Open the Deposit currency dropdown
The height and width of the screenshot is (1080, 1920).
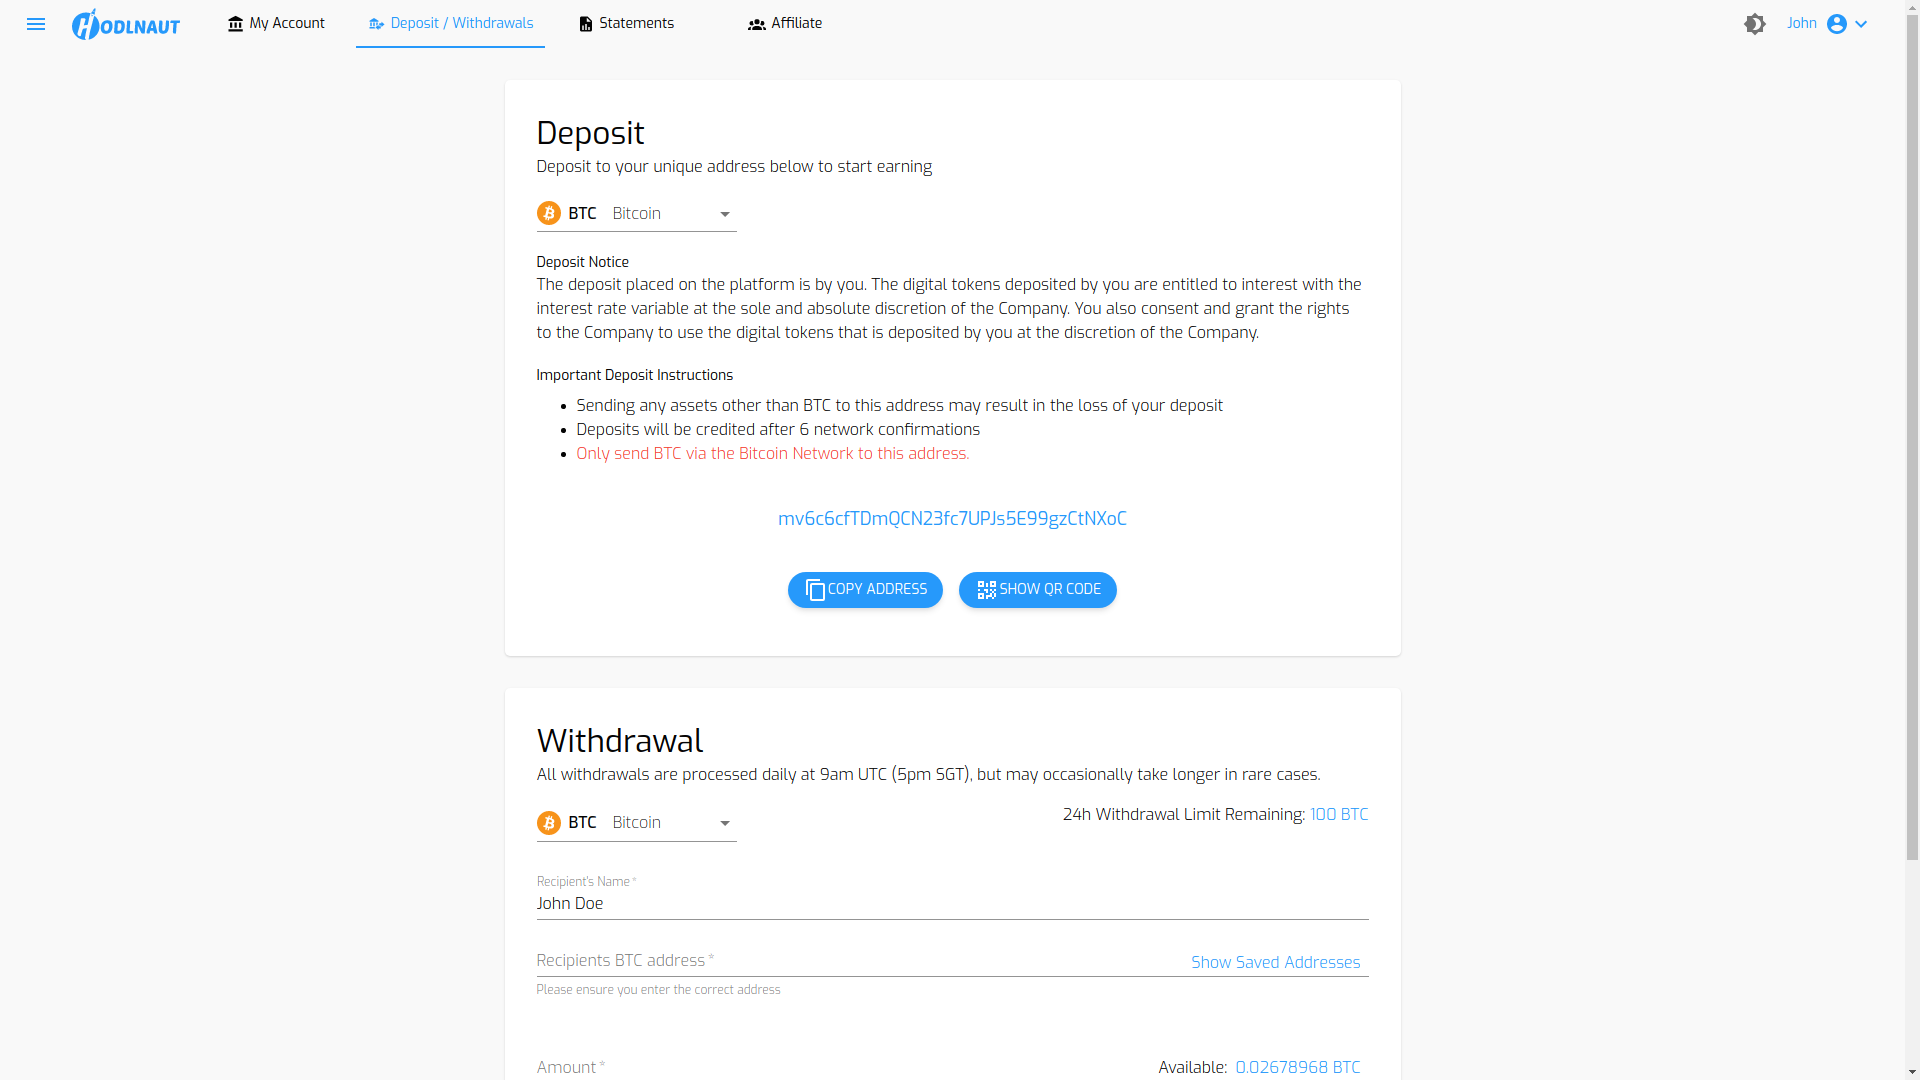click(636, 214)
